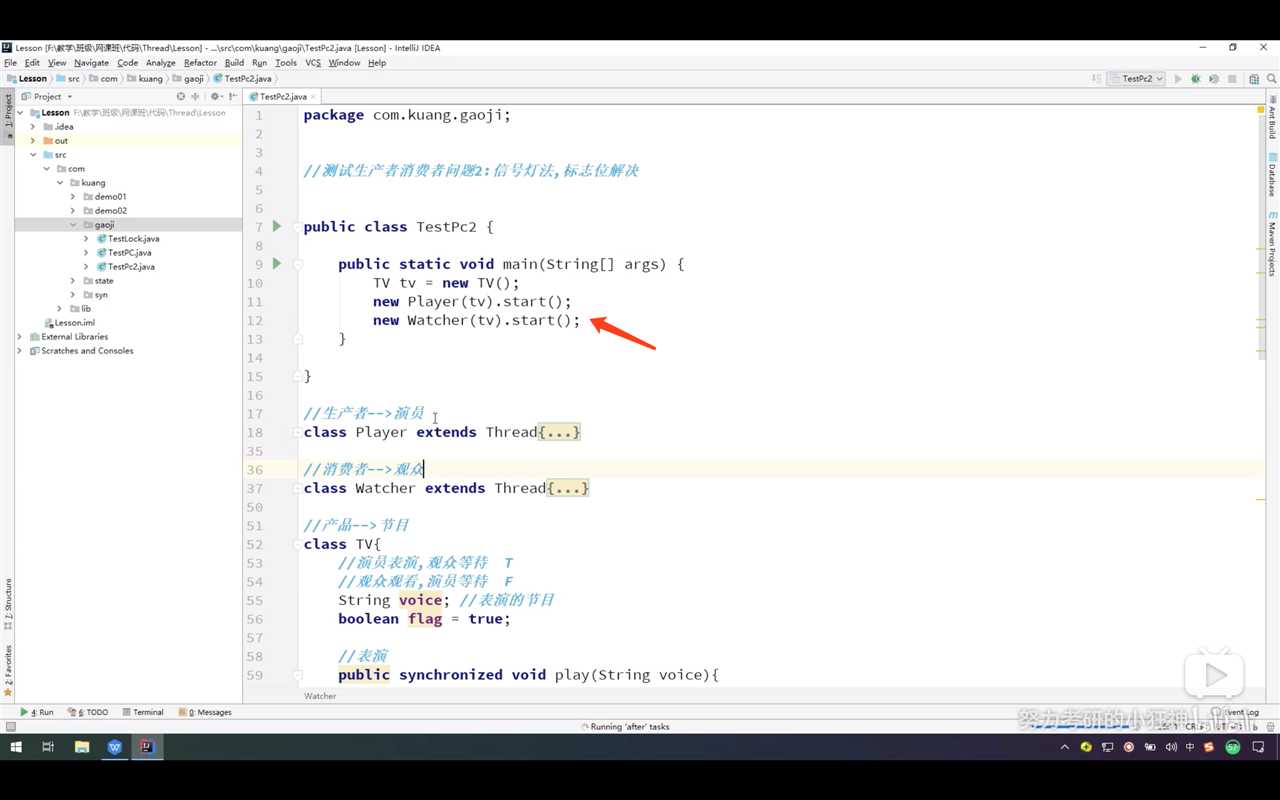This screenshot has height=800, width=1280.
Task: Click scroll from source target icon
Action: (181, 97)
